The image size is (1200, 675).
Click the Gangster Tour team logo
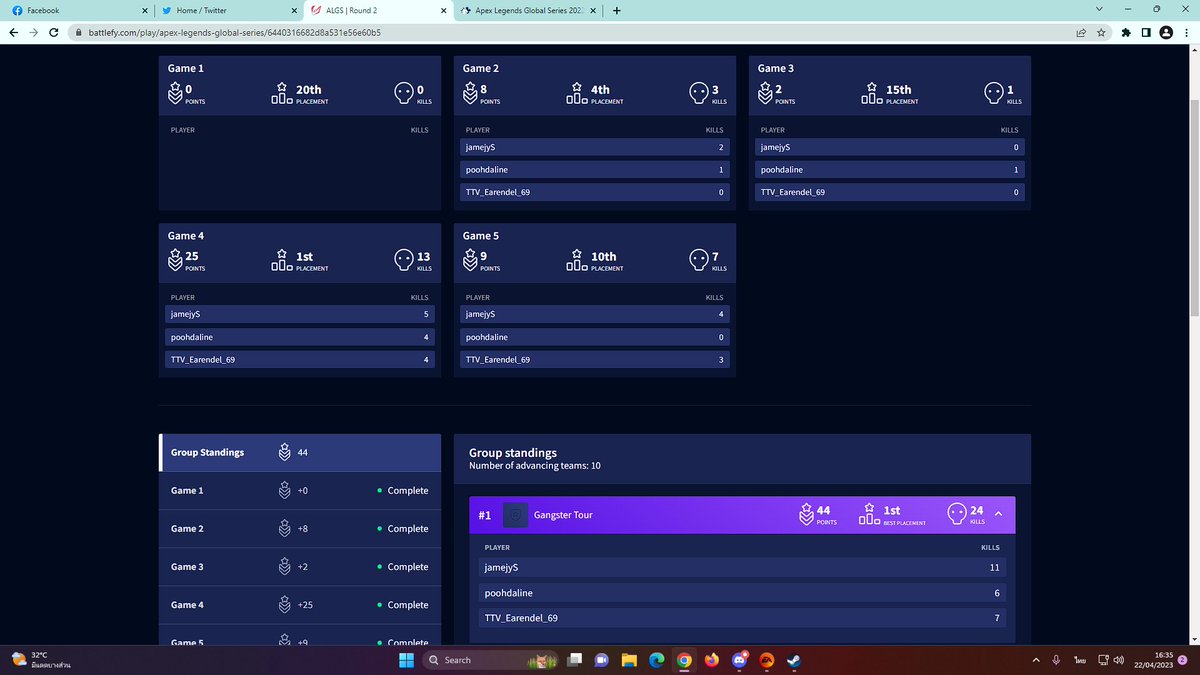point(515,515)
